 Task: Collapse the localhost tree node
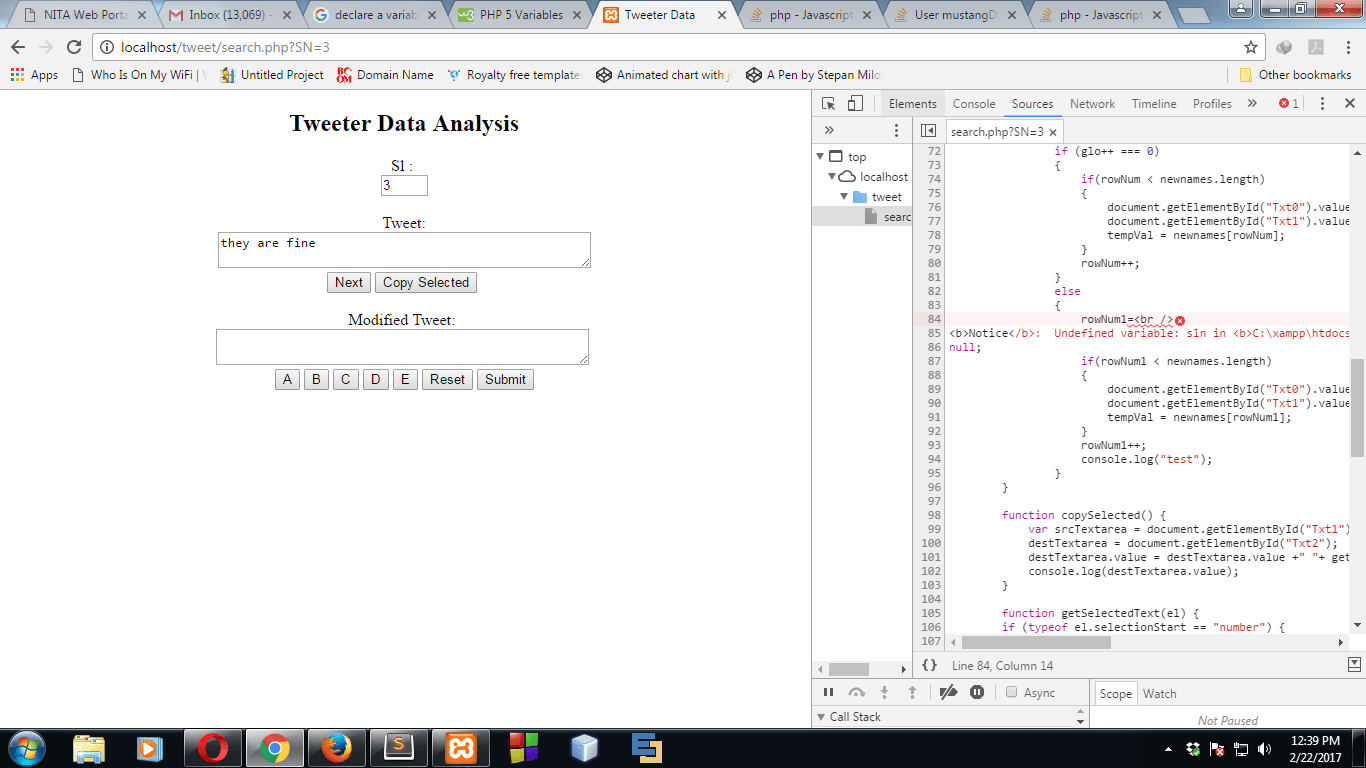831,177
